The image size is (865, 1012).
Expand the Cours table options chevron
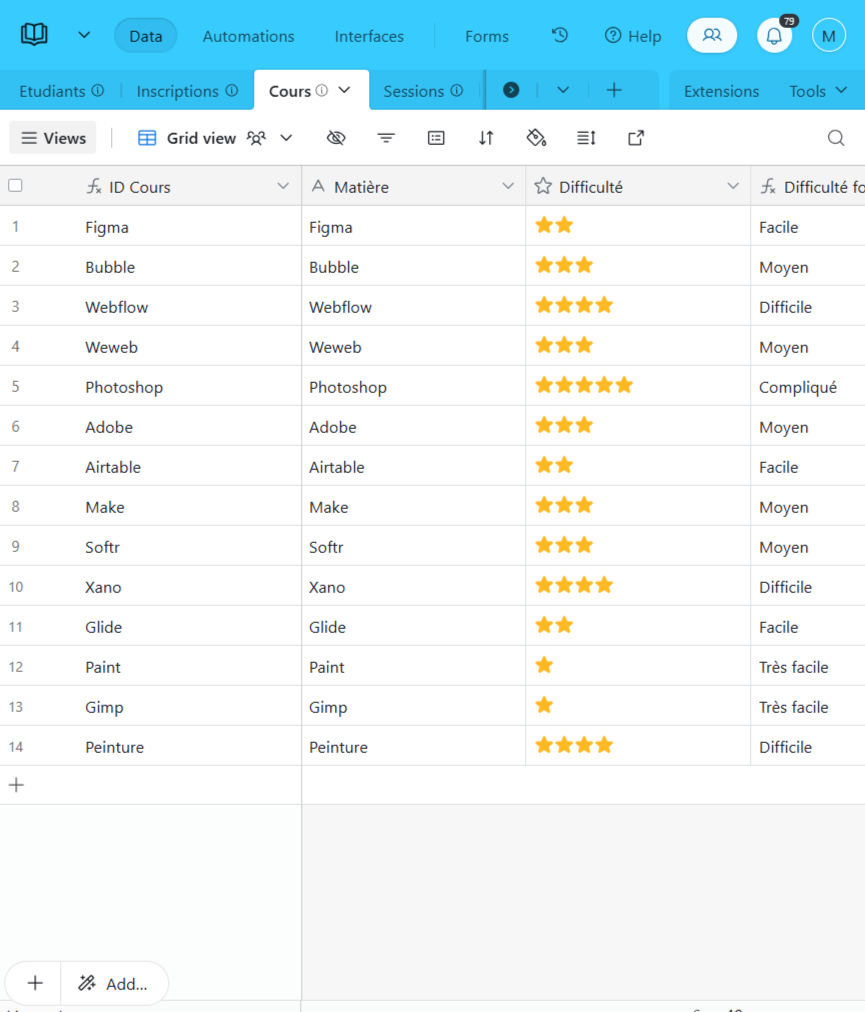(x=345, y=90)
